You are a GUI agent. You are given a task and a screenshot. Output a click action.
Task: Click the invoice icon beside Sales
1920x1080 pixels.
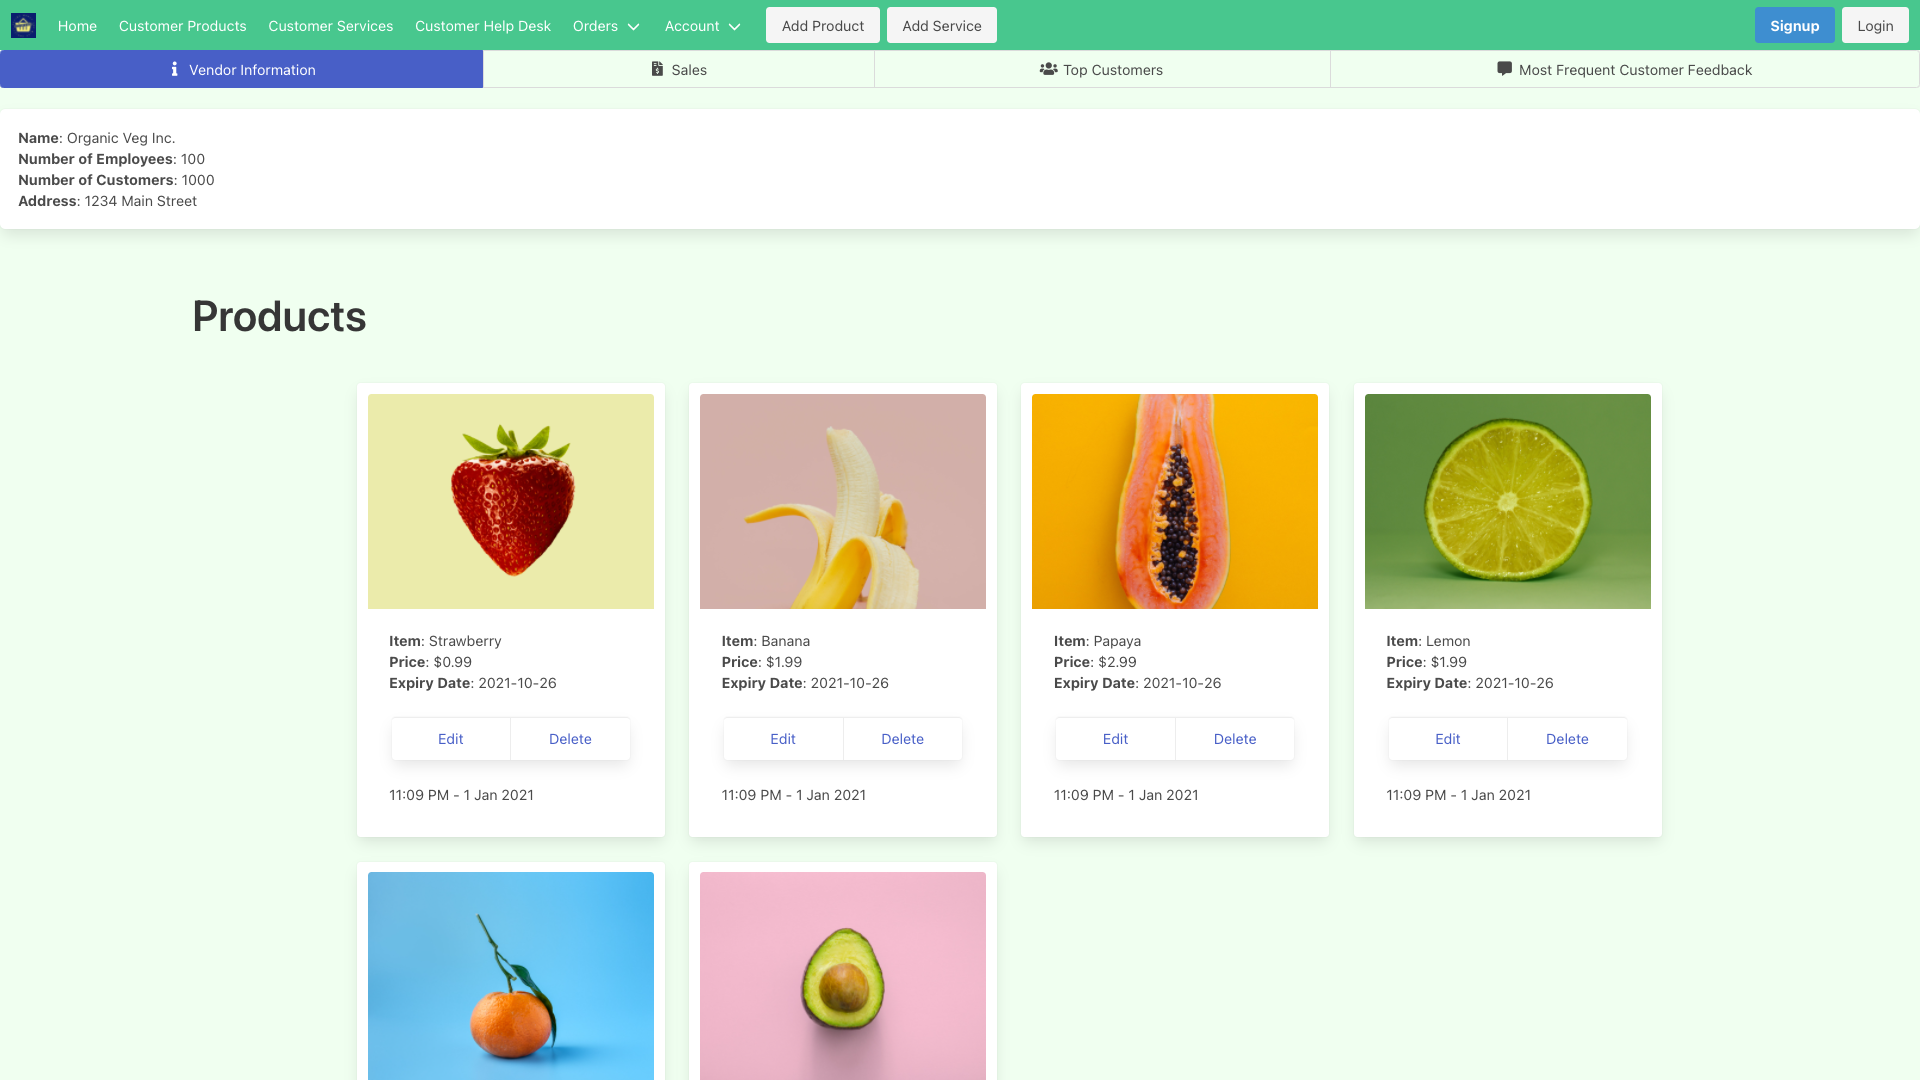pos(657,69)
